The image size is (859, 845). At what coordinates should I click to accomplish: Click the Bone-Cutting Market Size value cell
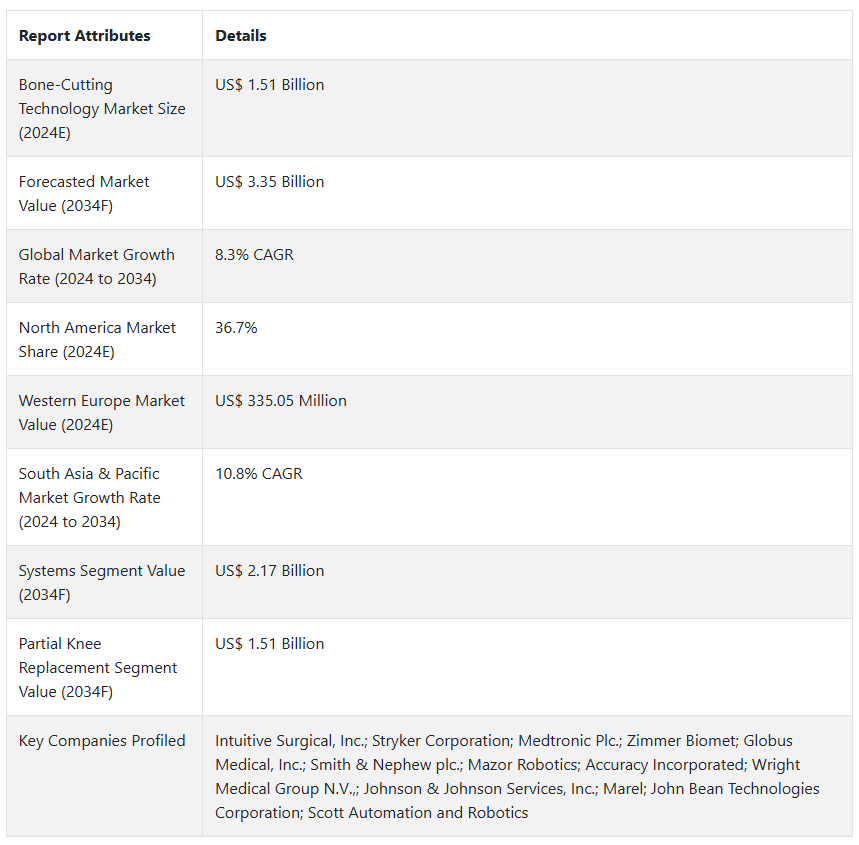point(270,85)
